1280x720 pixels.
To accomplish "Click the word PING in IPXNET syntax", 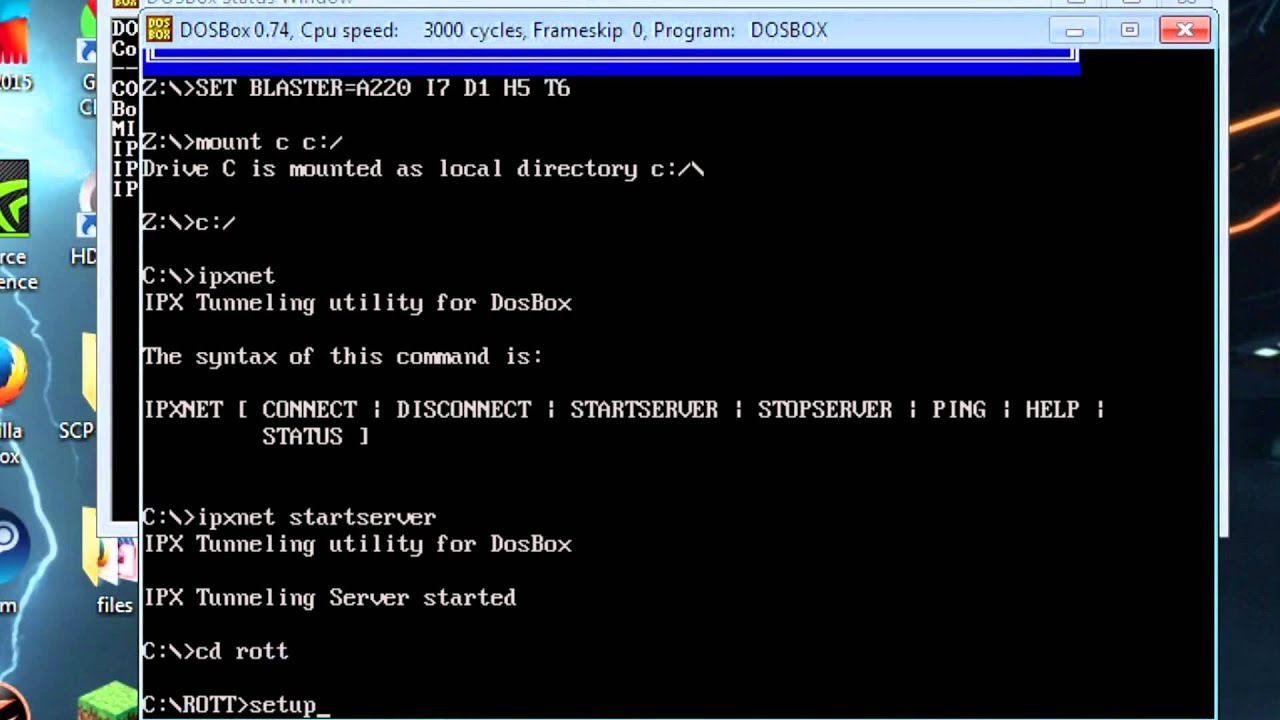I will 959,410.
